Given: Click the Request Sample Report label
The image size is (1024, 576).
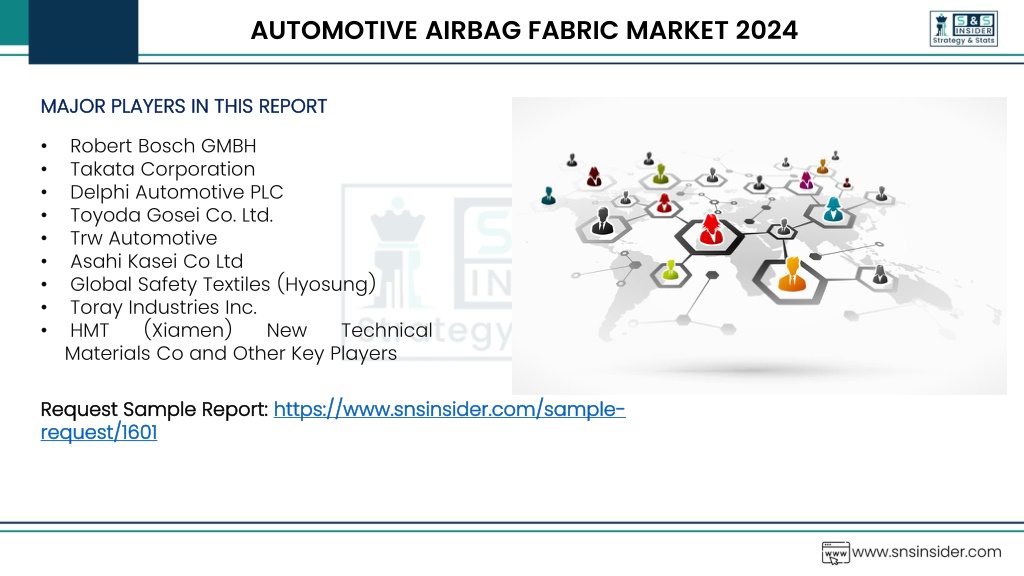Looking at the screenshot, I should (x=154, y=409).
